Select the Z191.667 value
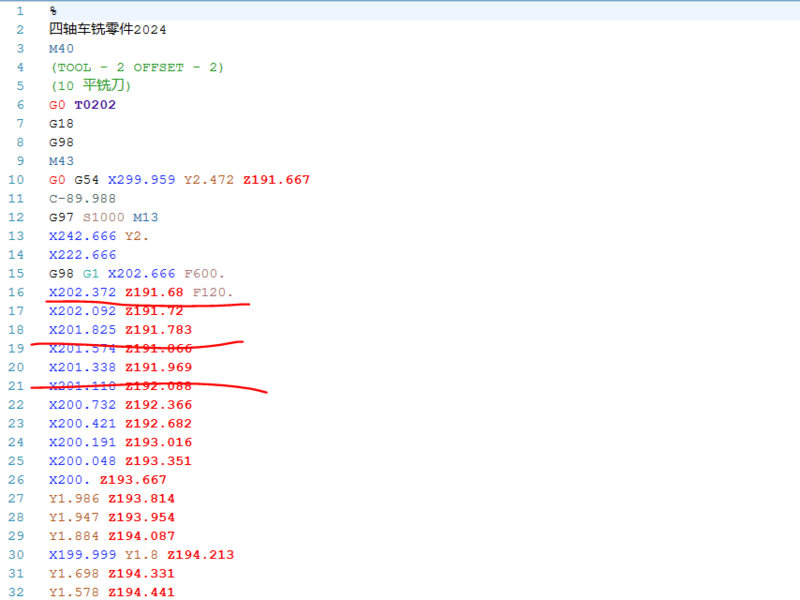The image size is (800, 600). click(277, 180)
